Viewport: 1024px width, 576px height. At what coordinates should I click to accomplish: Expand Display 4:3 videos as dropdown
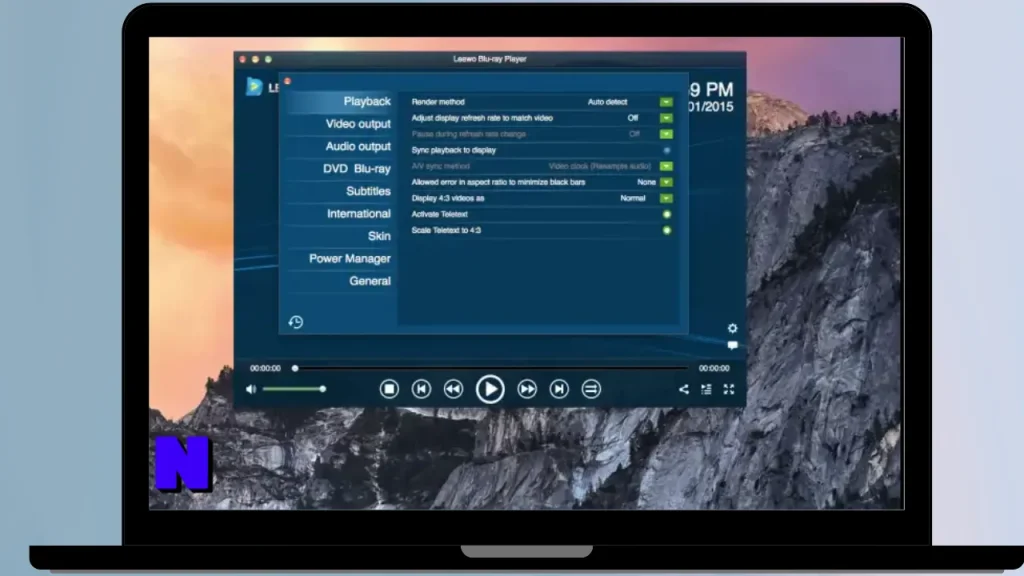666,198
